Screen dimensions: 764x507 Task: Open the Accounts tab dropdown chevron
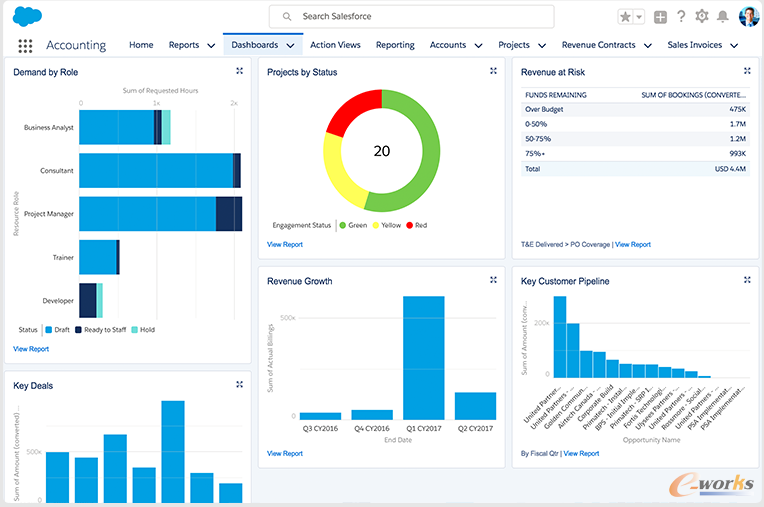(478, 46)
